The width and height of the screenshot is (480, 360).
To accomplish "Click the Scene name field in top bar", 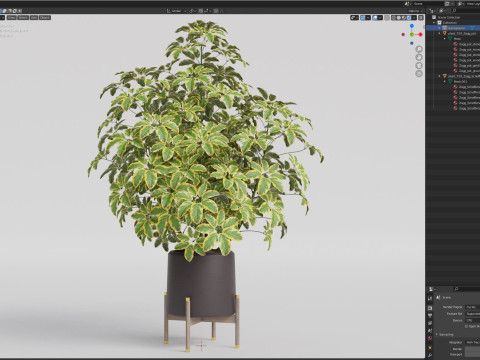I will (x=428, y=4).
